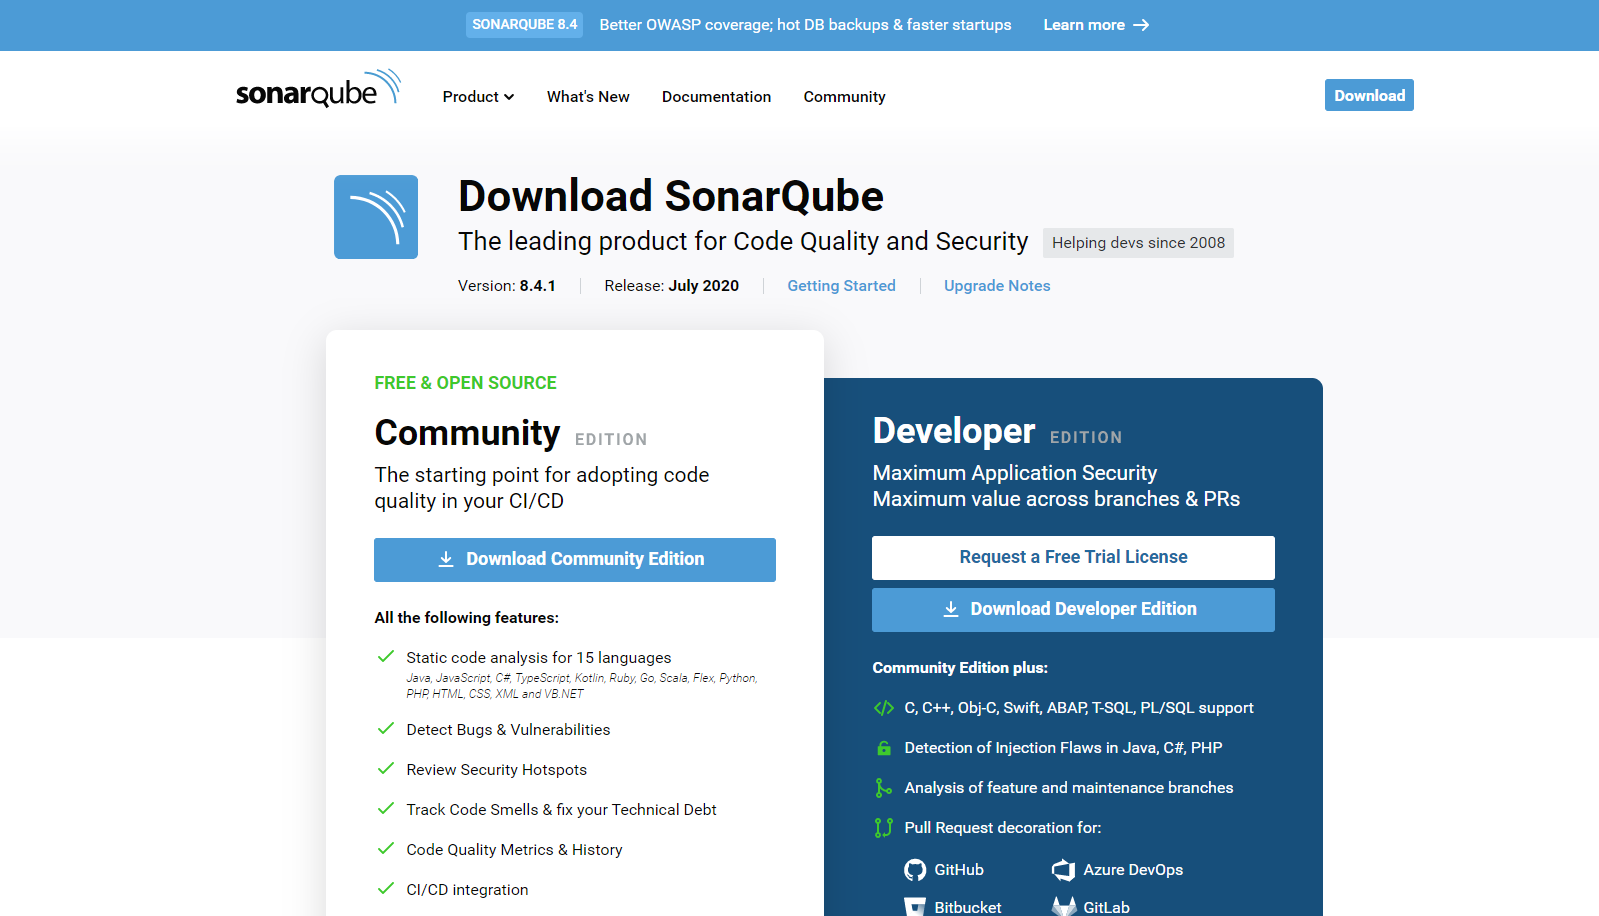Click Download Community Edition button
This screenshot has height=916, width=1599.
[x=574, y=560]
